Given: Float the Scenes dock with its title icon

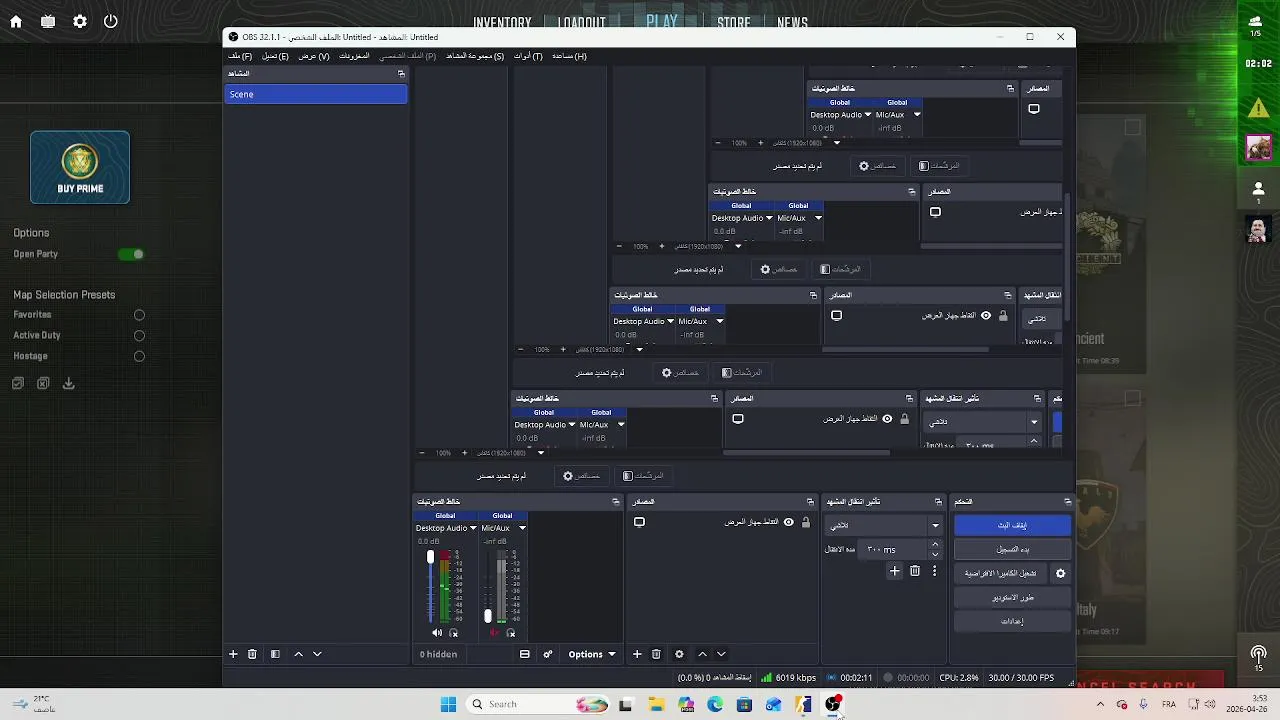Looking at the screenshot, I should [401, 74].
